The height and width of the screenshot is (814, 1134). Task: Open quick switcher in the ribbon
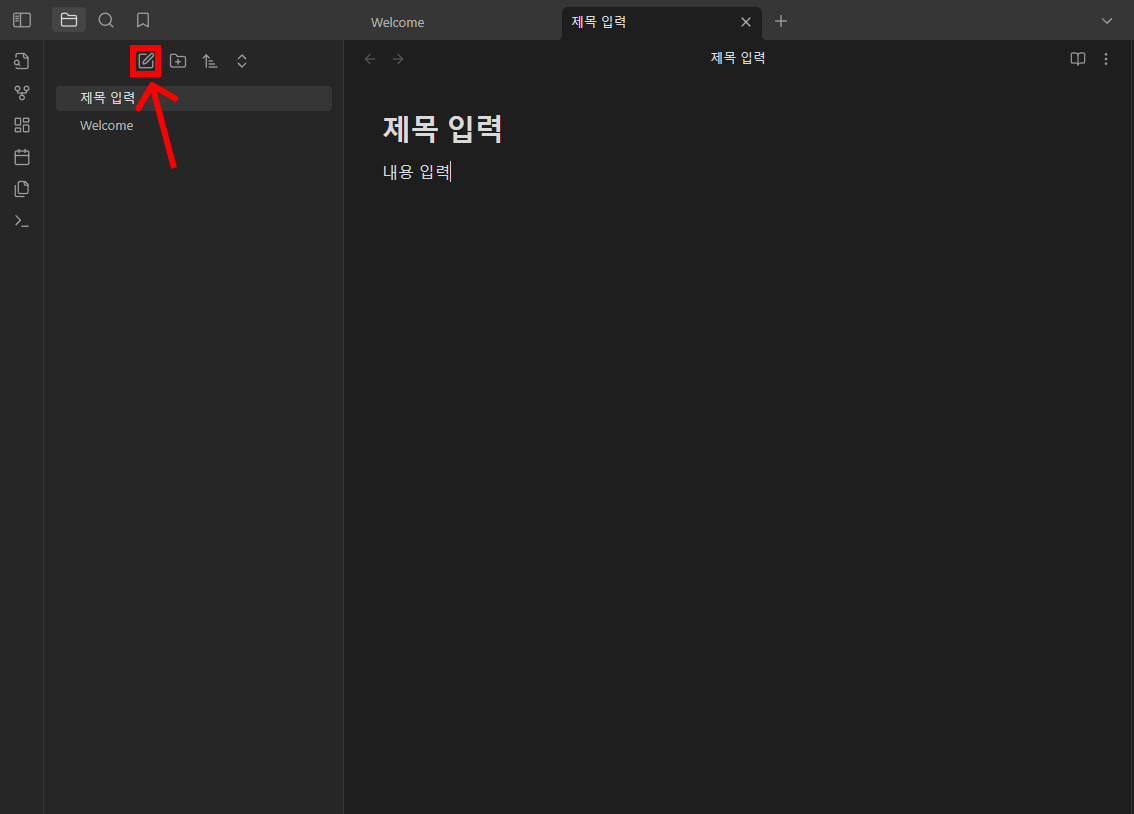(x=22, y=61)
